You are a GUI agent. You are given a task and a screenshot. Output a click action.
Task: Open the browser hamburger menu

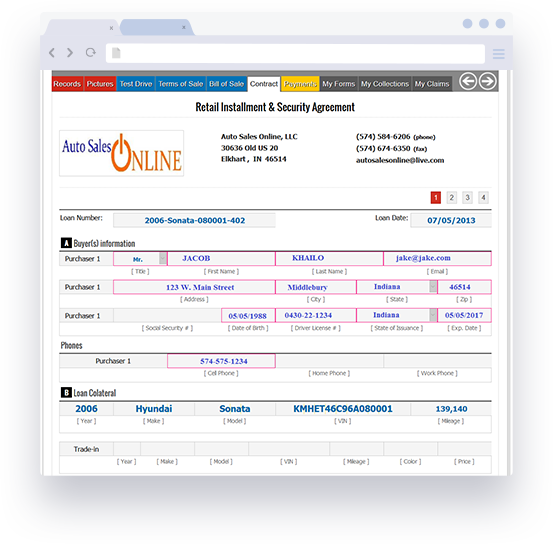coord(498,54)
